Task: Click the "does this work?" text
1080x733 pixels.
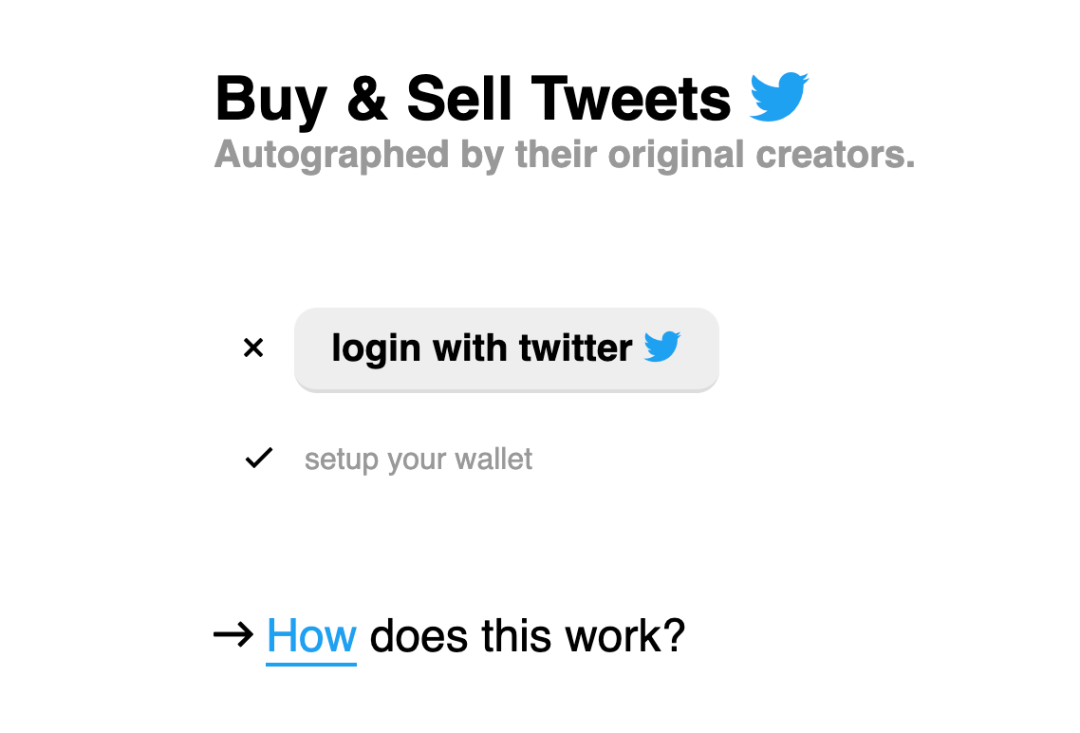Action: pyautogui.click(x=527, y=636)
